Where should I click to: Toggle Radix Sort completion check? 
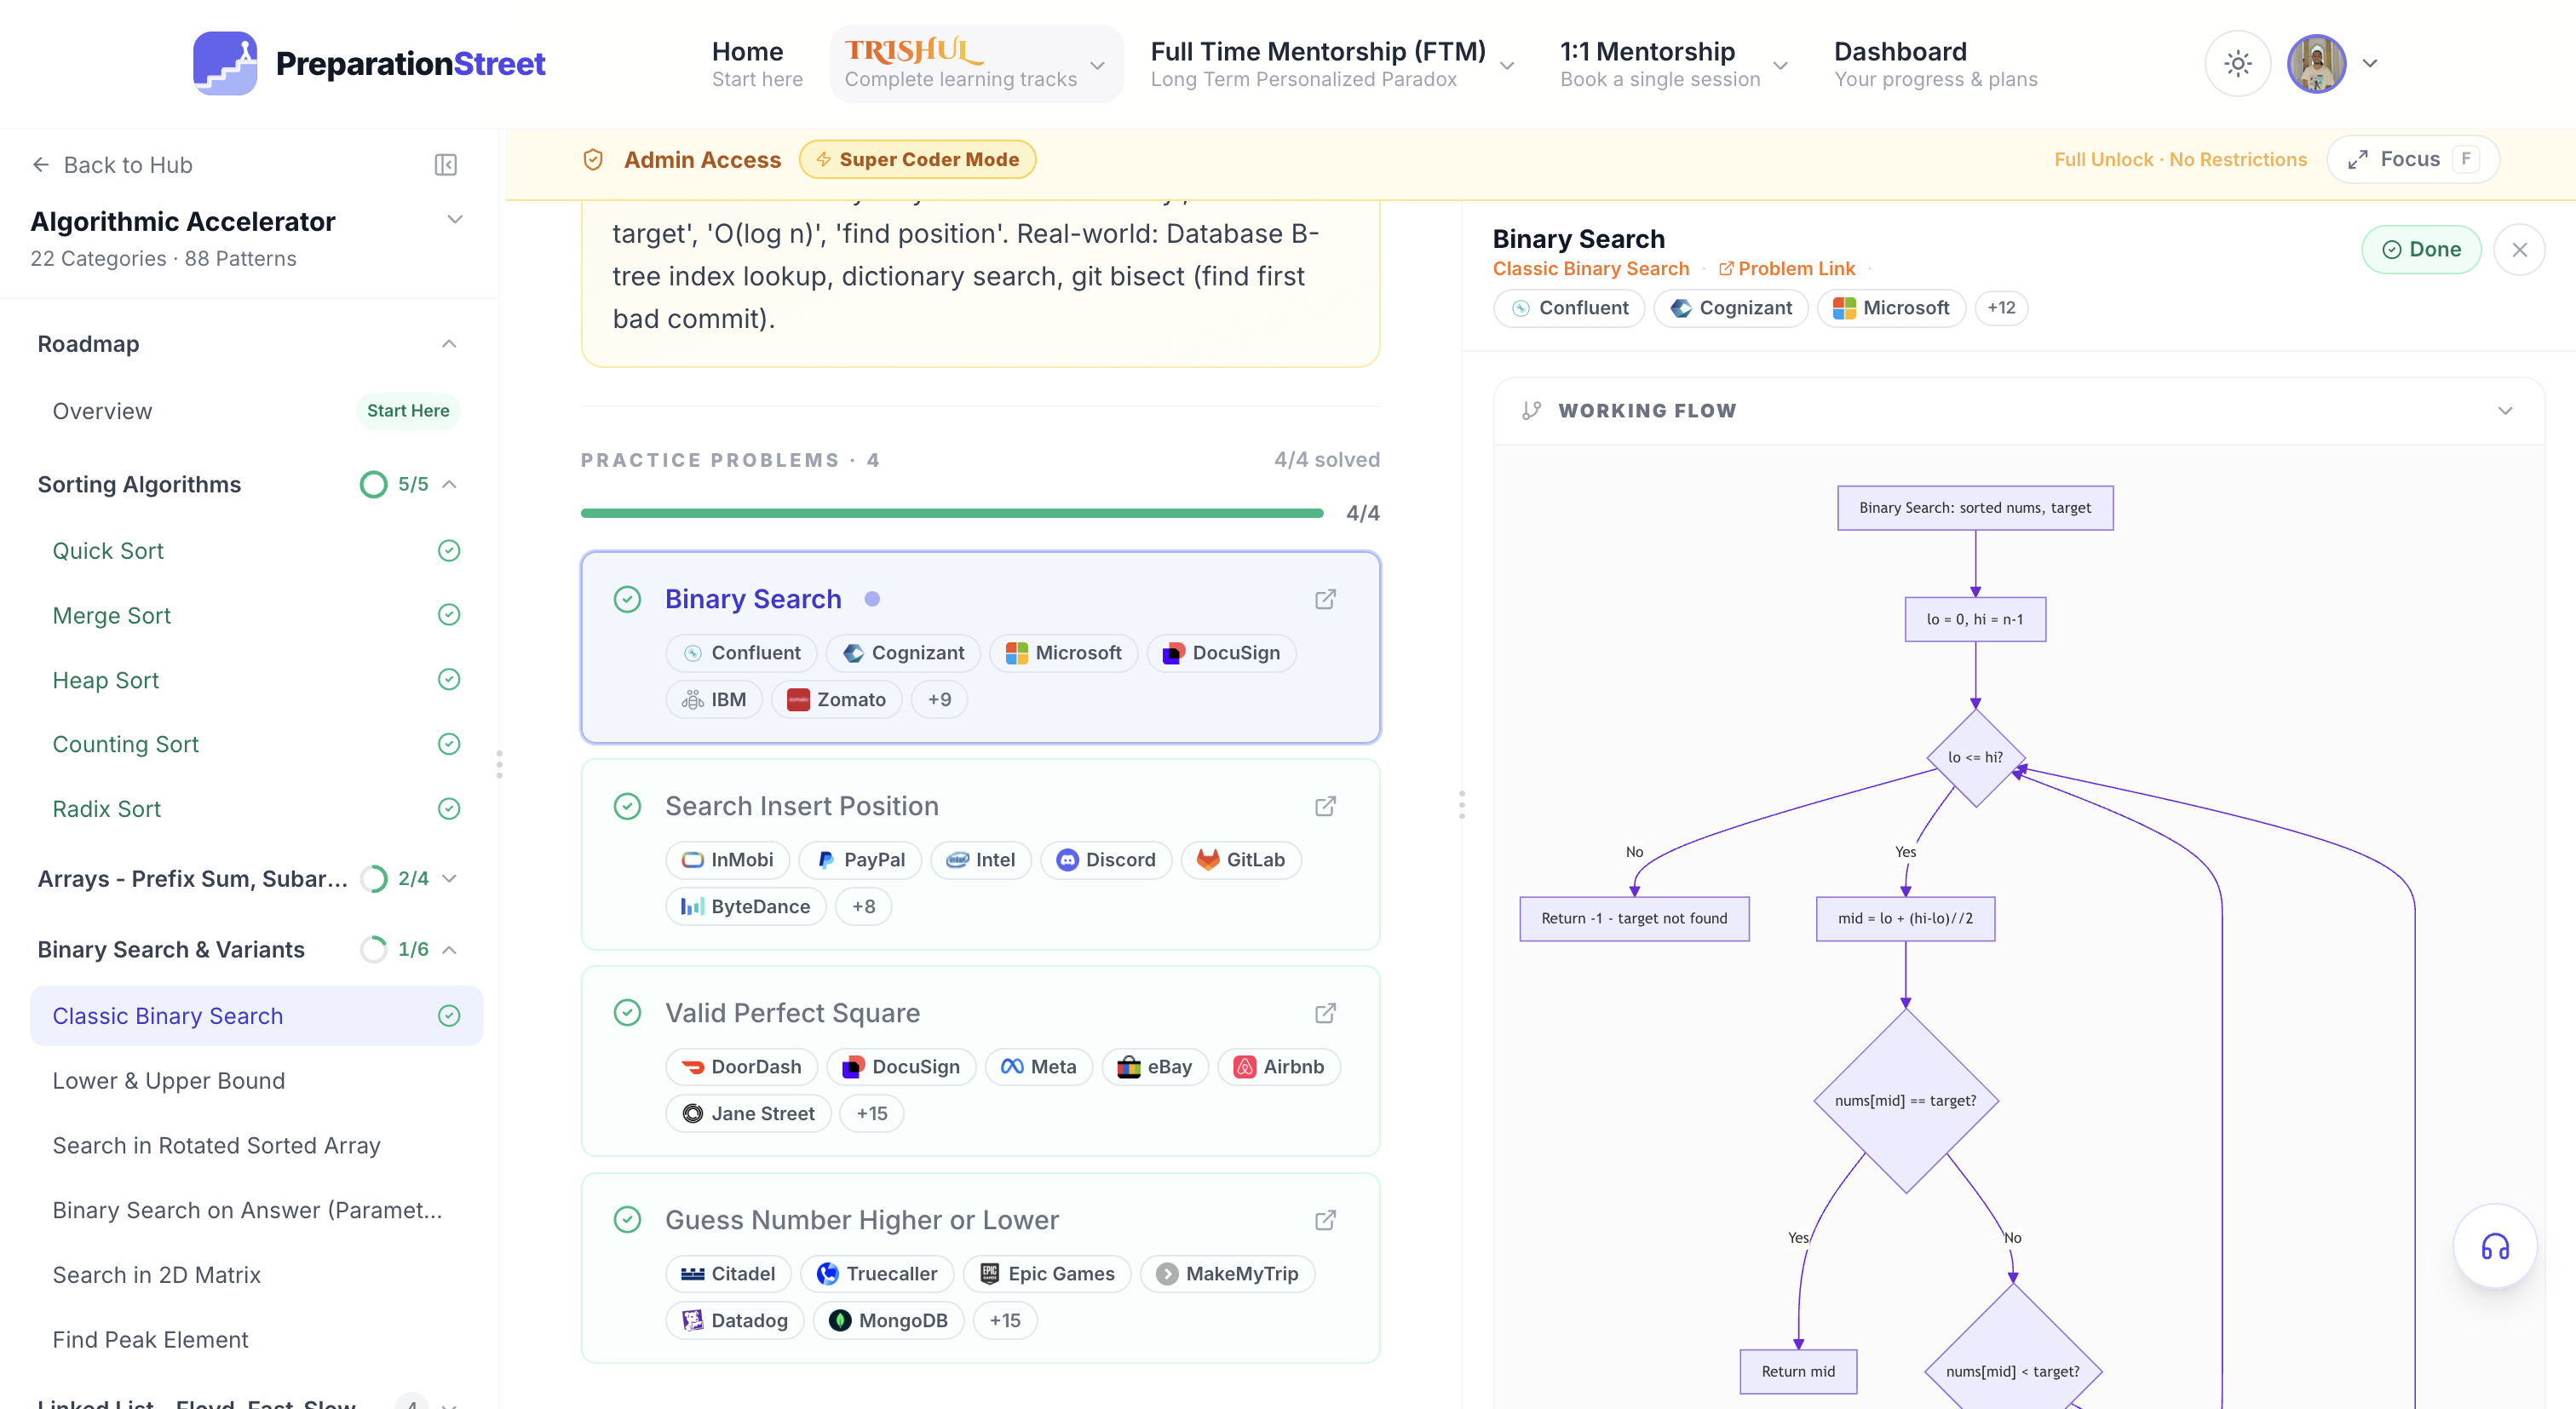[449, 809]
